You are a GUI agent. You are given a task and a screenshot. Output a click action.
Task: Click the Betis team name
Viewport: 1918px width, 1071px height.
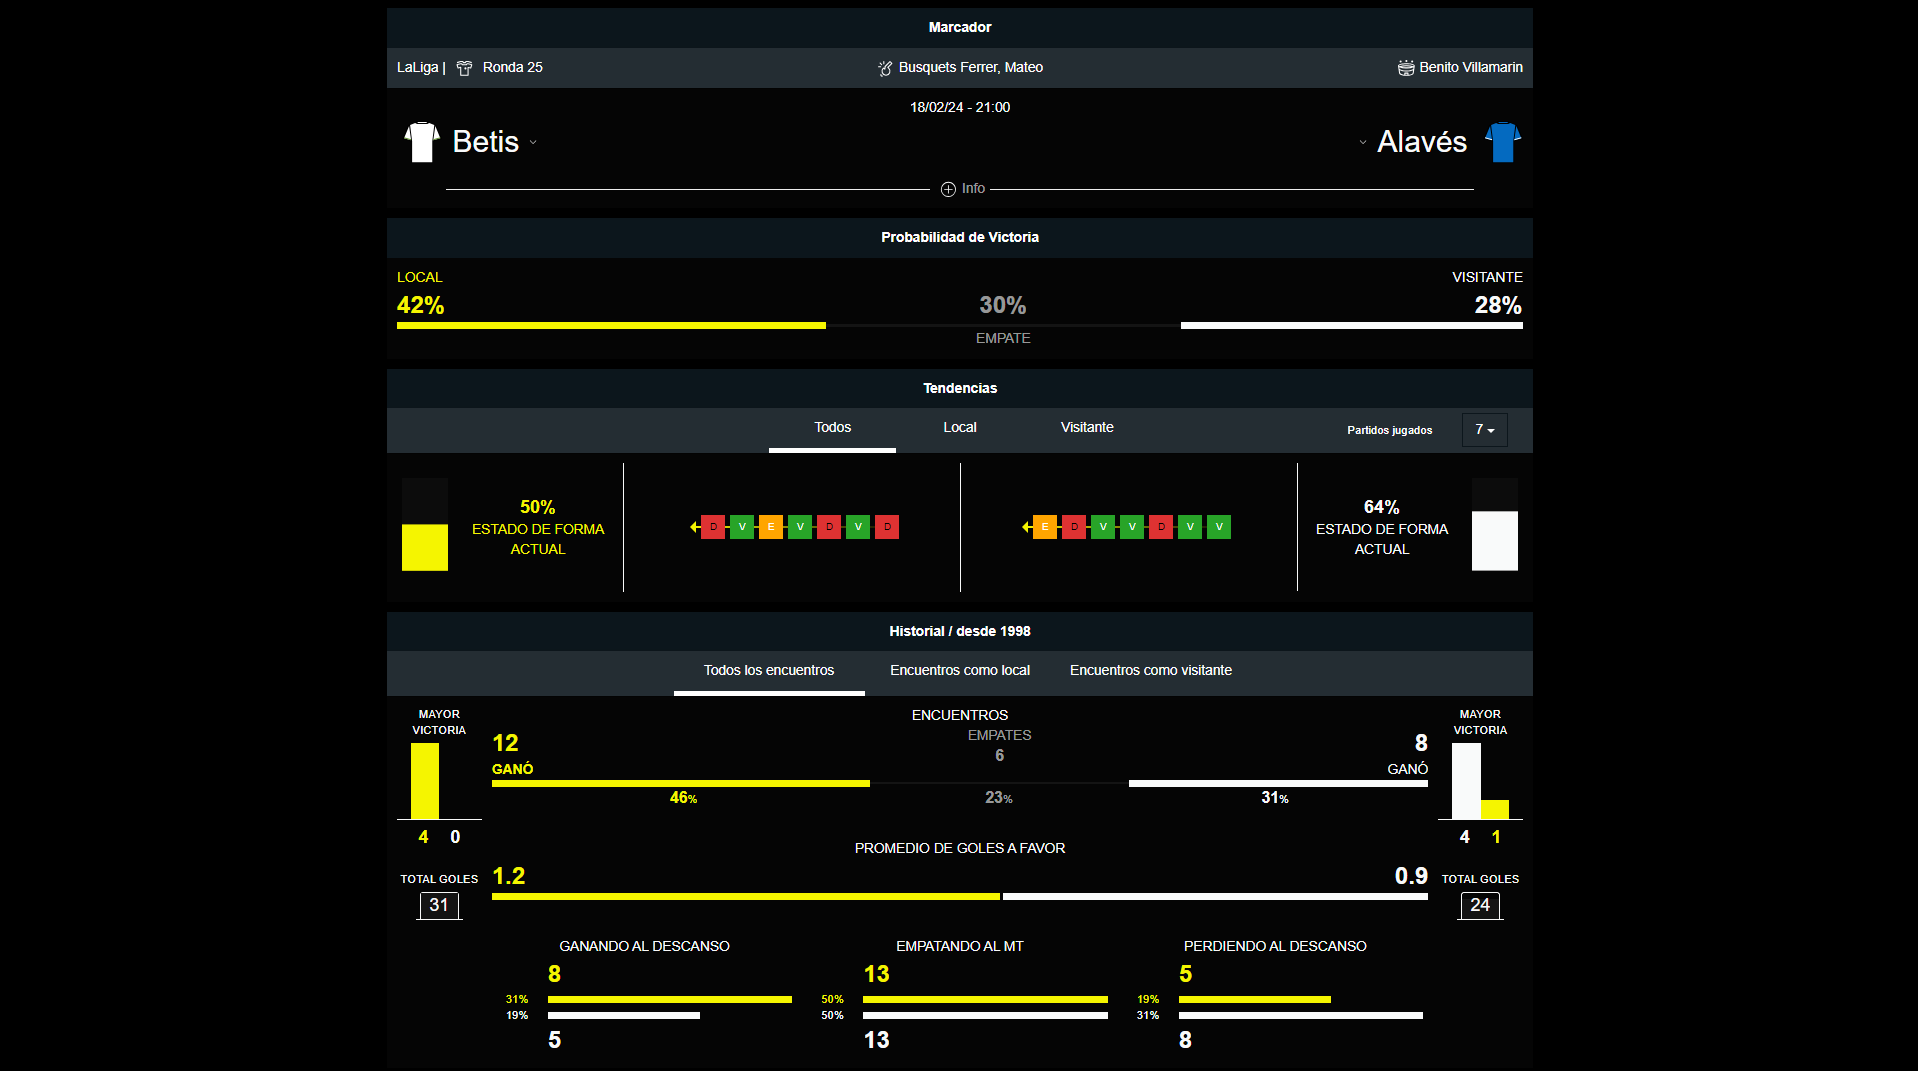coord(486,142)
